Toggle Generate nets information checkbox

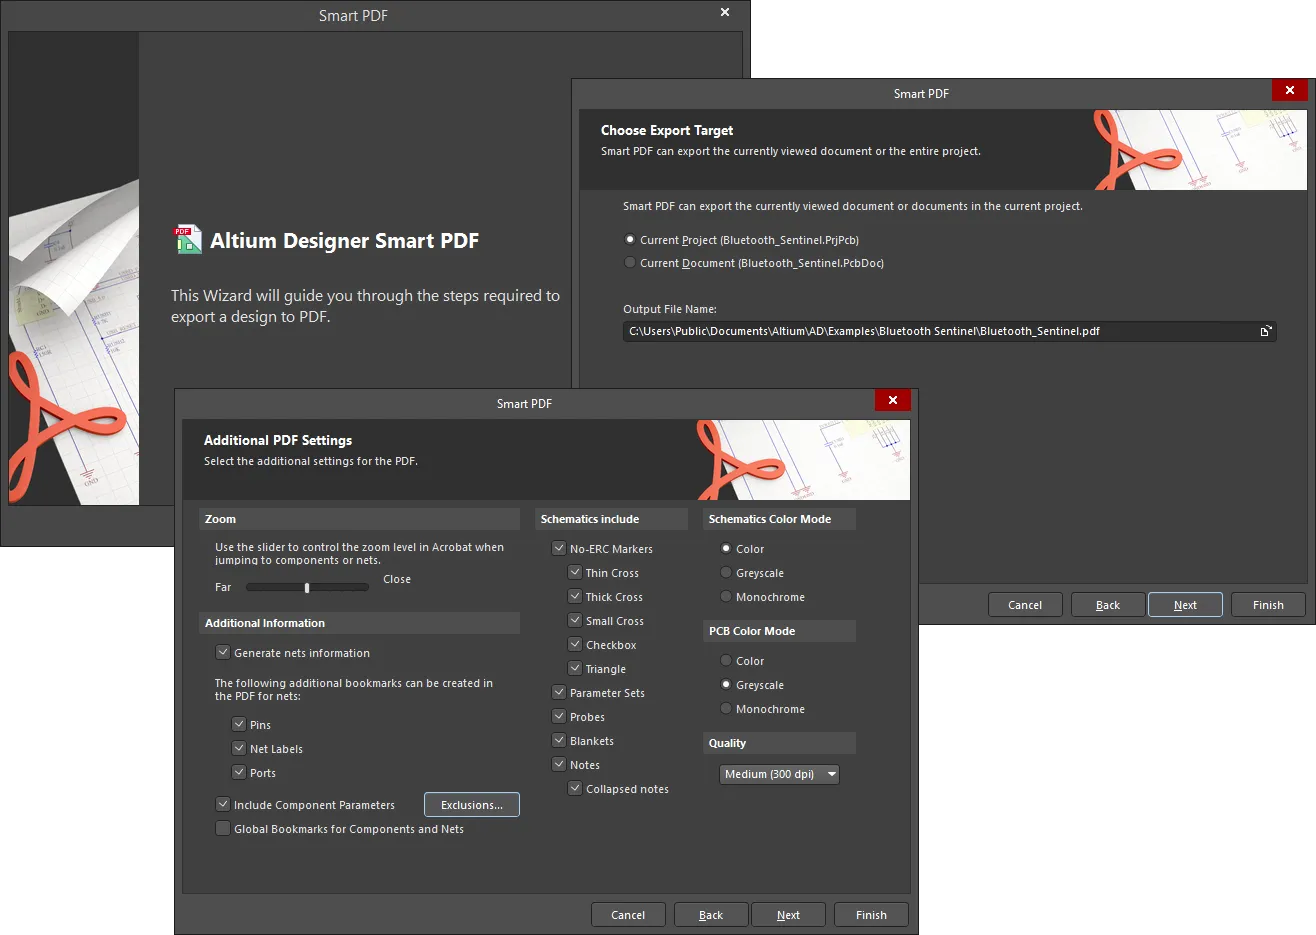[223, 652]
